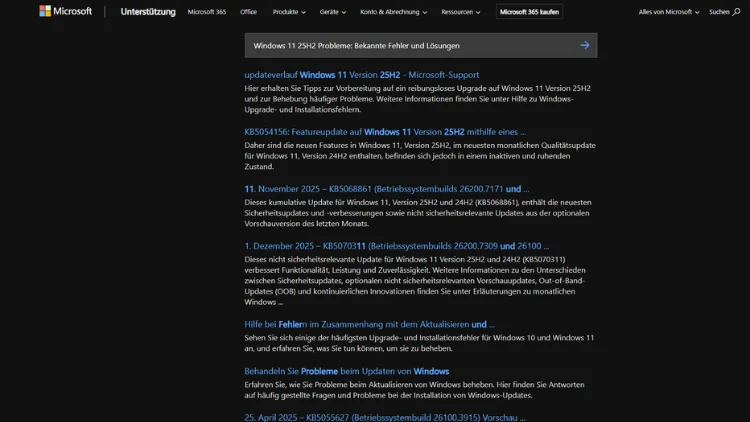750x422 pixels.
Task: Submit search with the arrow icon
Action: [585, 45]
